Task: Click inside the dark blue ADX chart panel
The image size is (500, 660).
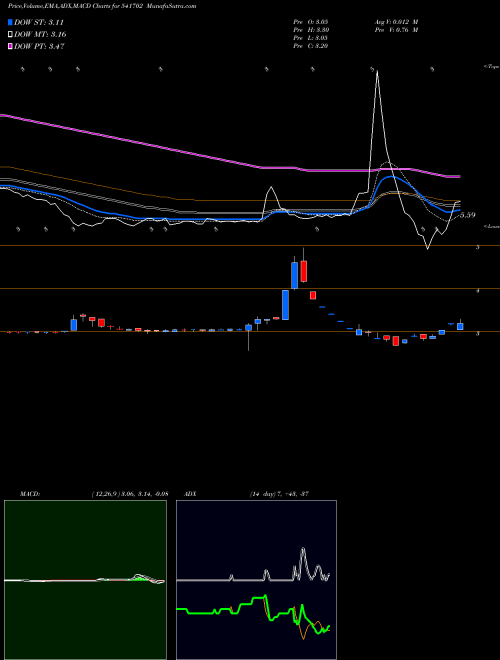Action: 256,580
